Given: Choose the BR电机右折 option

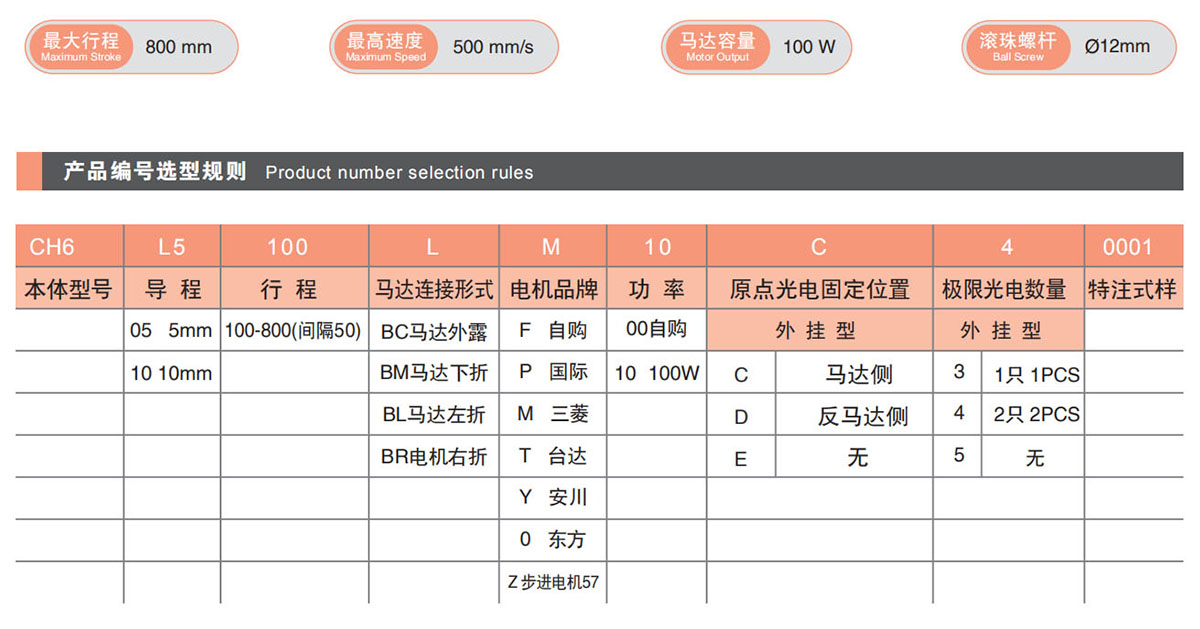Looking at the screenshot, I should (434, 456).
